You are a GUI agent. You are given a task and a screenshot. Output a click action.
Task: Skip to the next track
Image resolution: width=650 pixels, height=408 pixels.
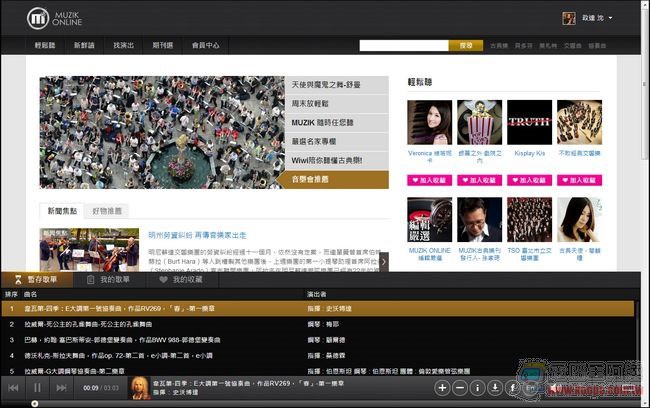pos(61,388)
